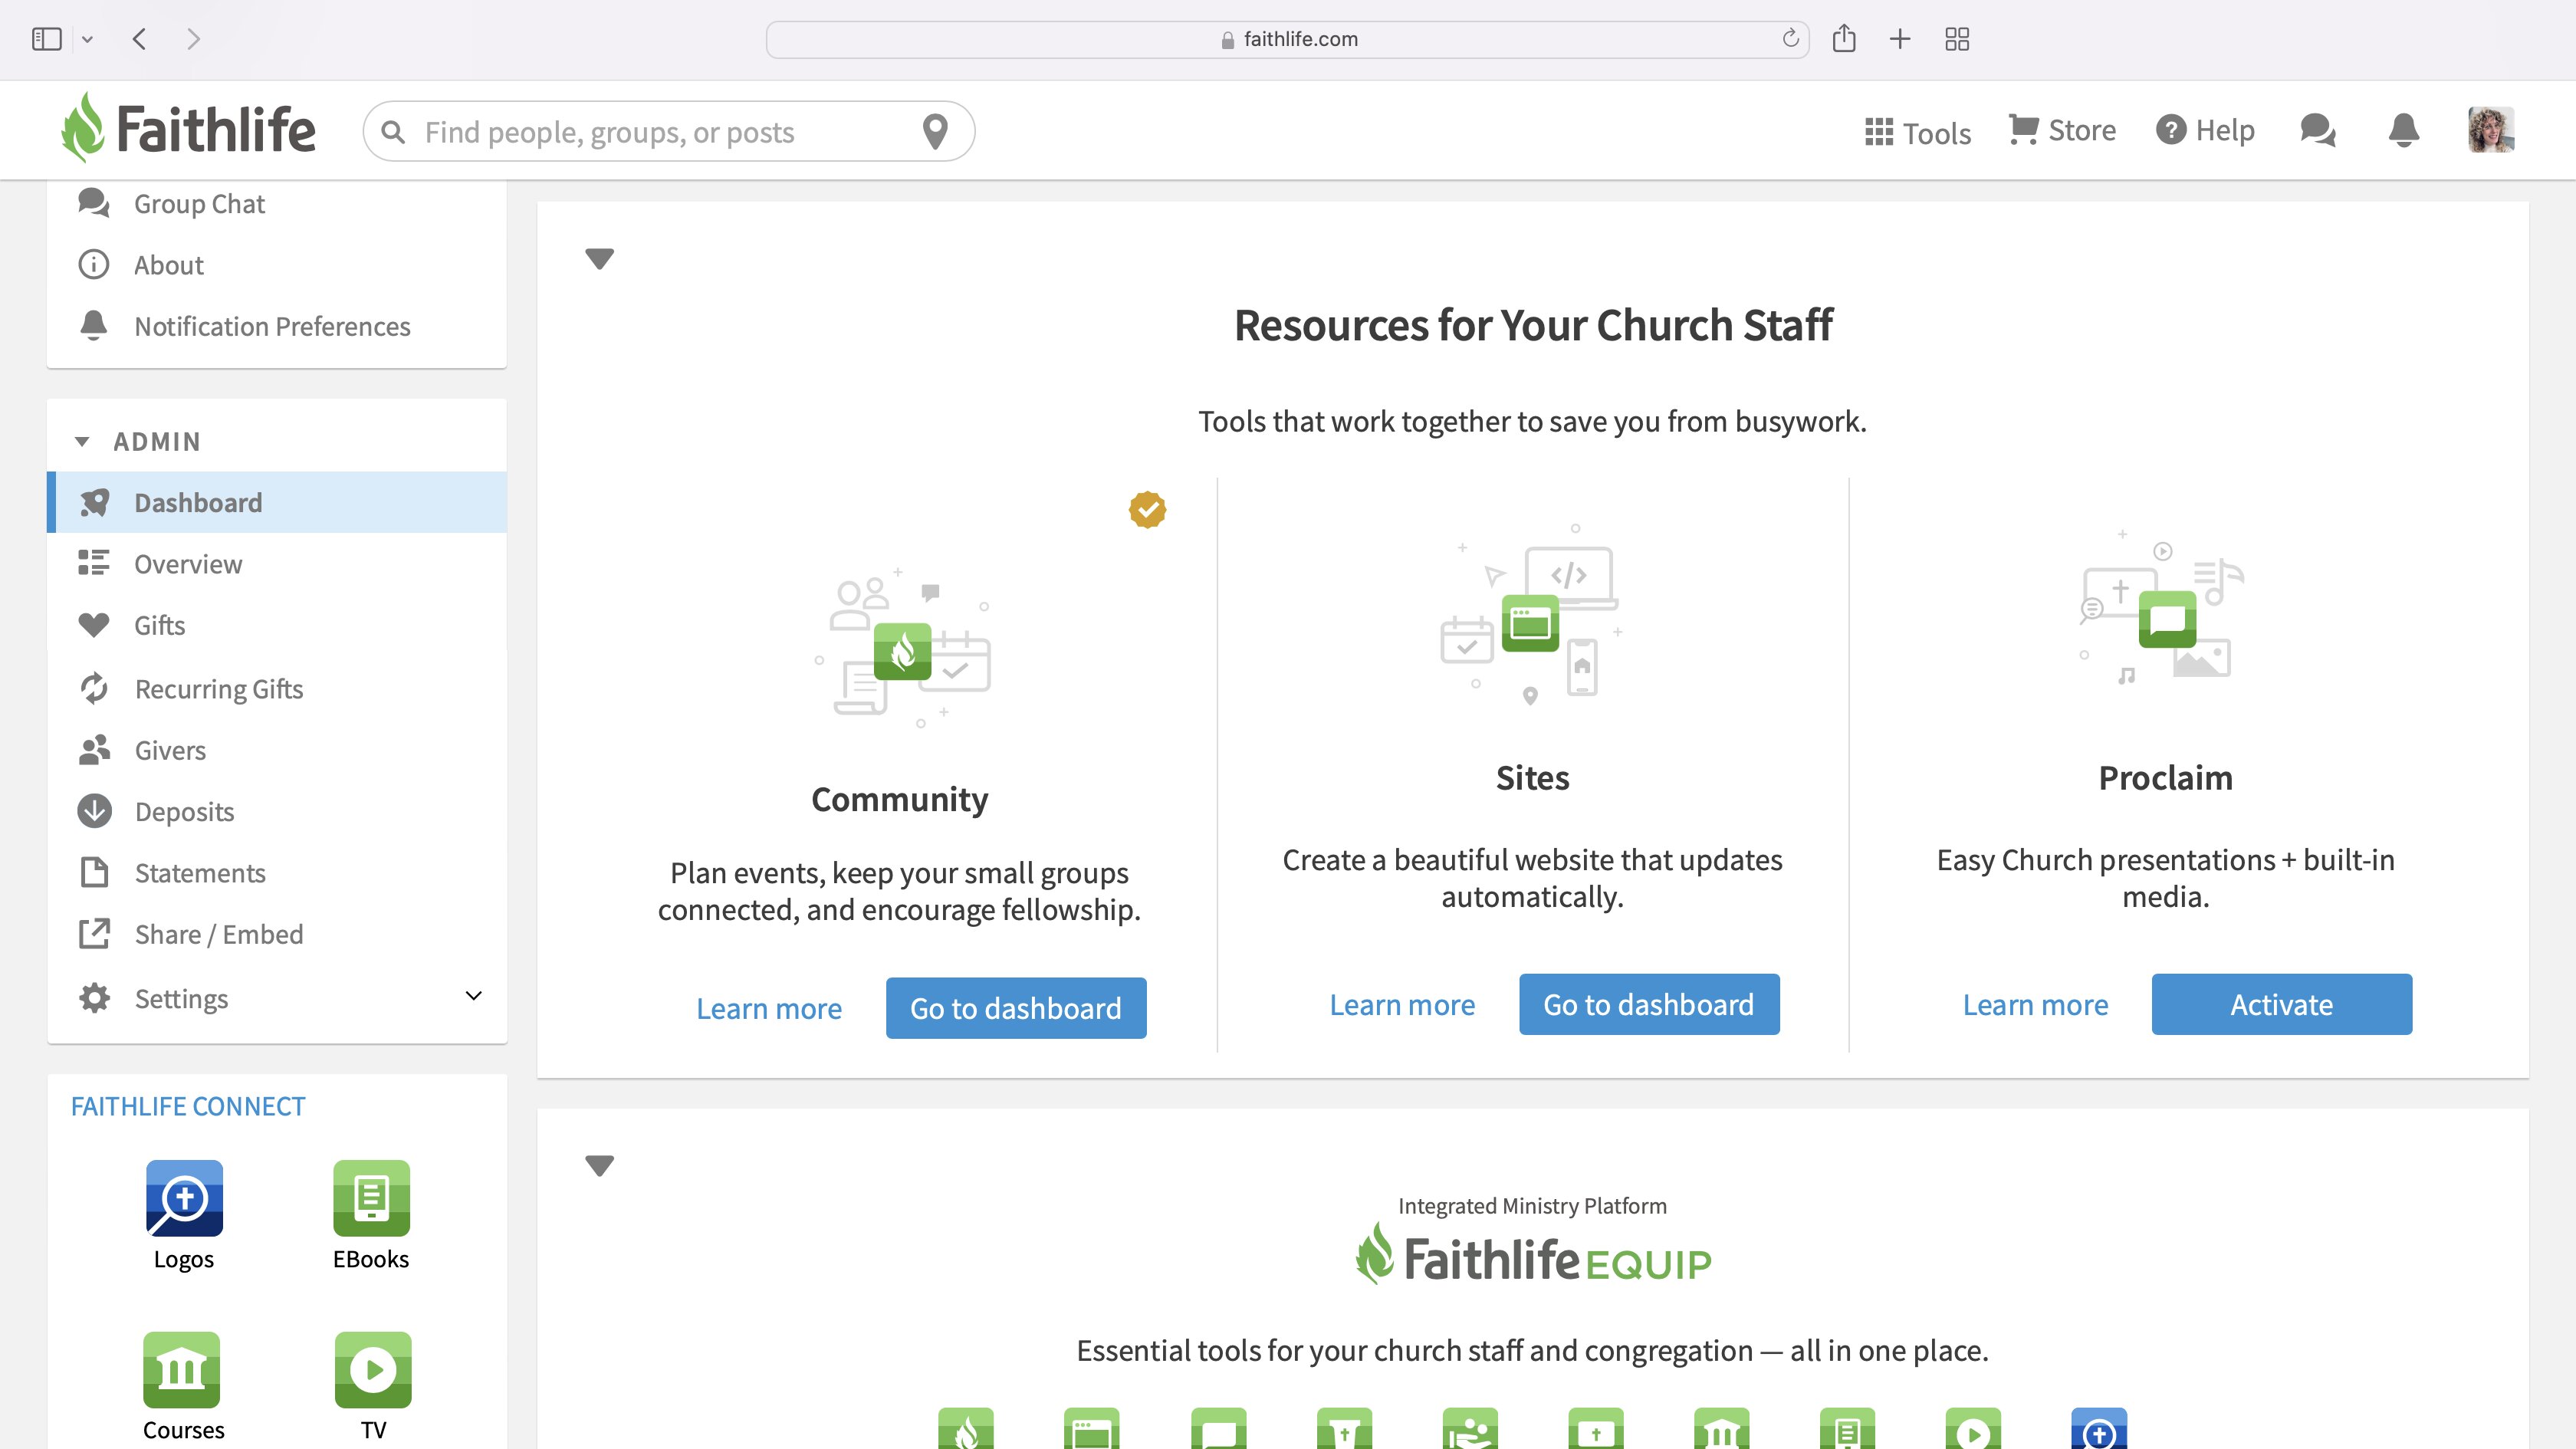Open the EBooks app icon

coord(371,1197)
